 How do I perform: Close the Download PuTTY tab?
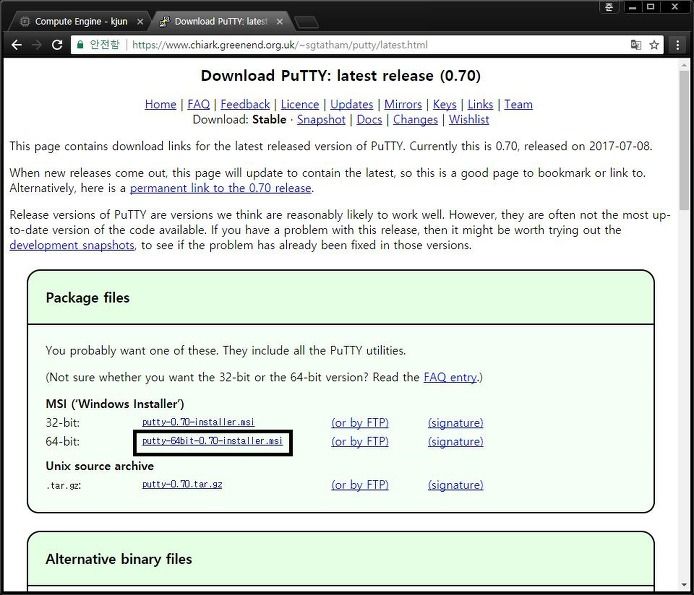(279, 21)
